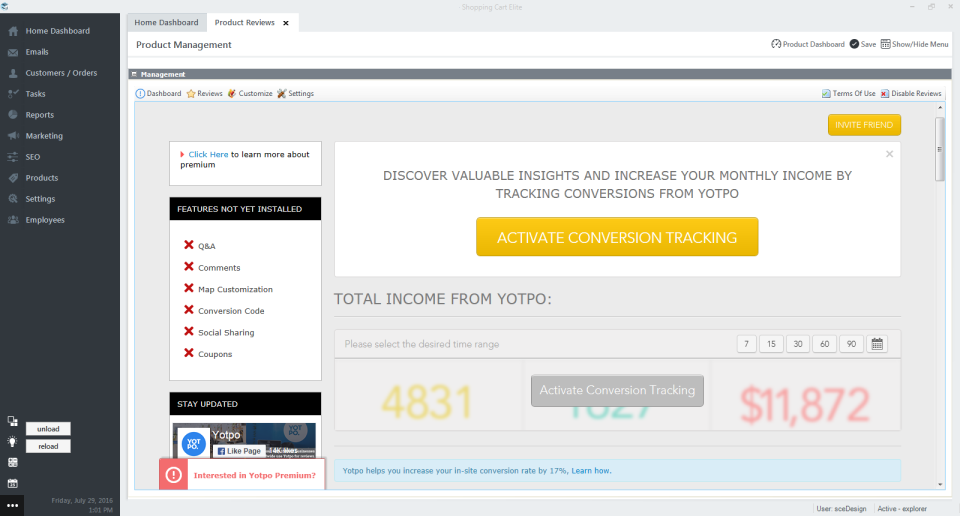Open the reviews Dashboard toolbar item
Image resolution: width=960 pixels, height=516 pixels.
pyautogui.click(x=158, y=94)
